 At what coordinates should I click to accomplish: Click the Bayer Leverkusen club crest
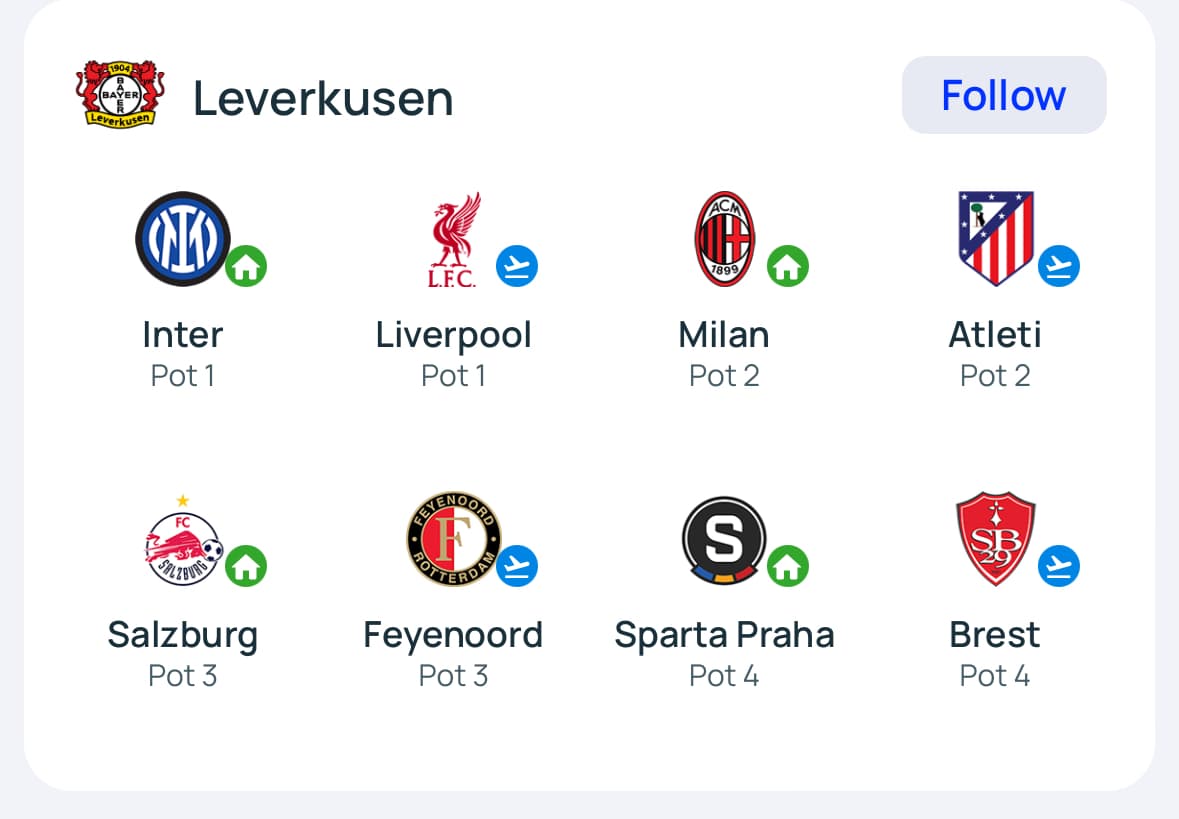click(120, 95)
